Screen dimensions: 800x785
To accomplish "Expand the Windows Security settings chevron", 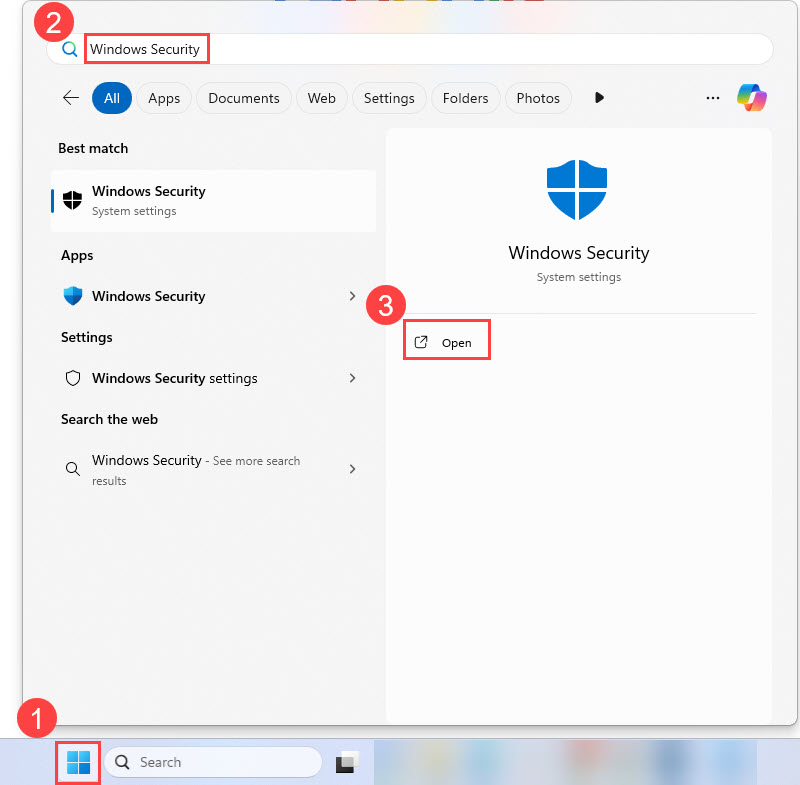I will [x=352, y=378].
